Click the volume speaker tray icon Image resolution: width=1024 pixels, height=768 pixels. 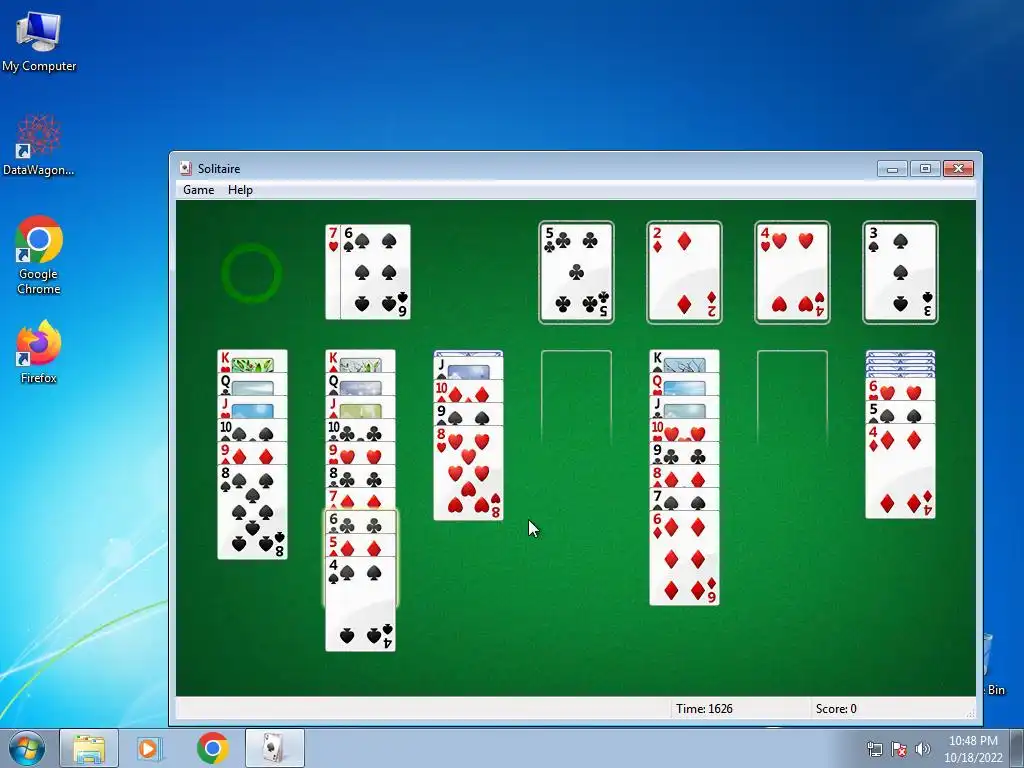[922, 749]
